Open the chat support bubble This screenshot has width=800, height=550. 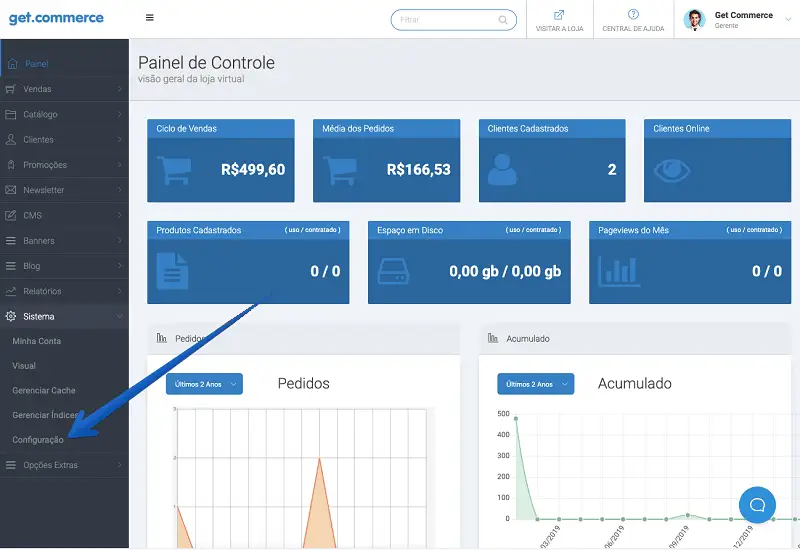(x=757, y=504)
